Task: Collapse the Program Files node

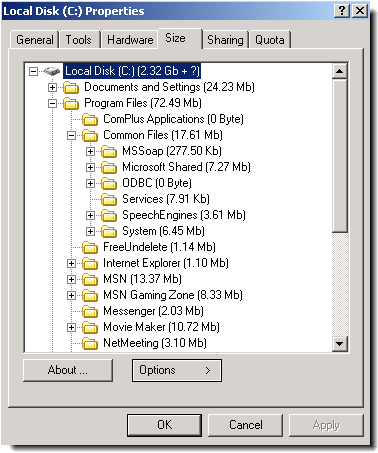Action: [x=52, y=103]
